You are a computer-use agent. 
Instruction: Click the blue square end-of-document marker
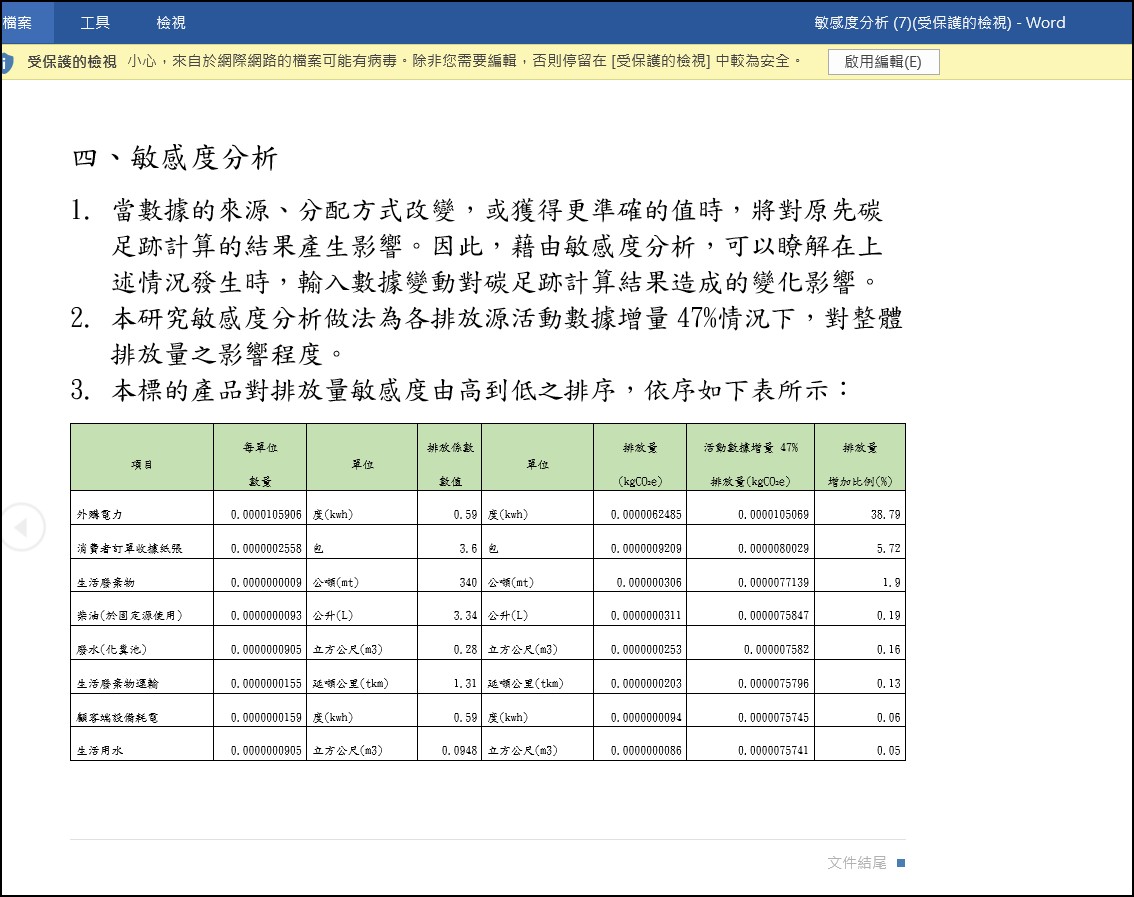pos(901,863)
